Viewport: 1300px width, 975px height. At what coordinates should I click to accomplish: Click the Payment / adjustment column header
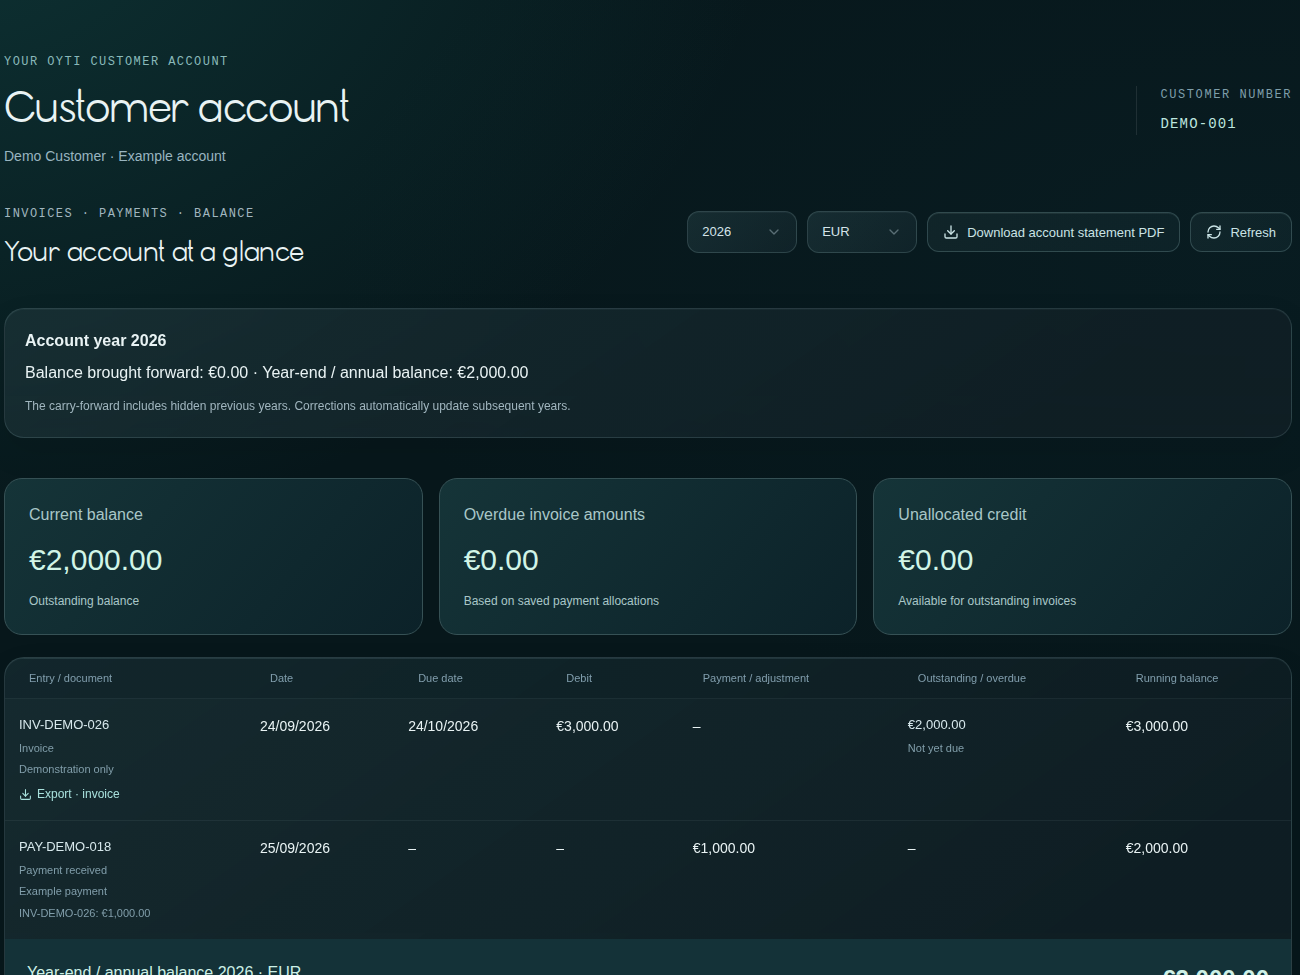coord(756,678)
